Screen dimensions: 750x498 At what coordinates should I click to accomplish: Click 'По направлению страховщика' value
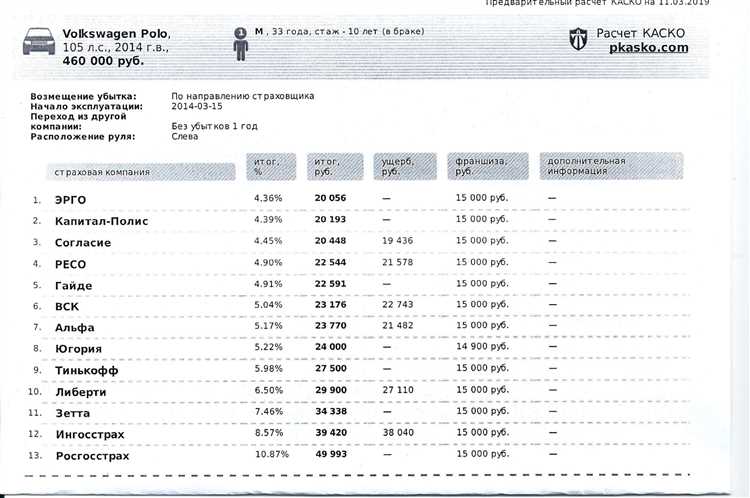[243, 96]
